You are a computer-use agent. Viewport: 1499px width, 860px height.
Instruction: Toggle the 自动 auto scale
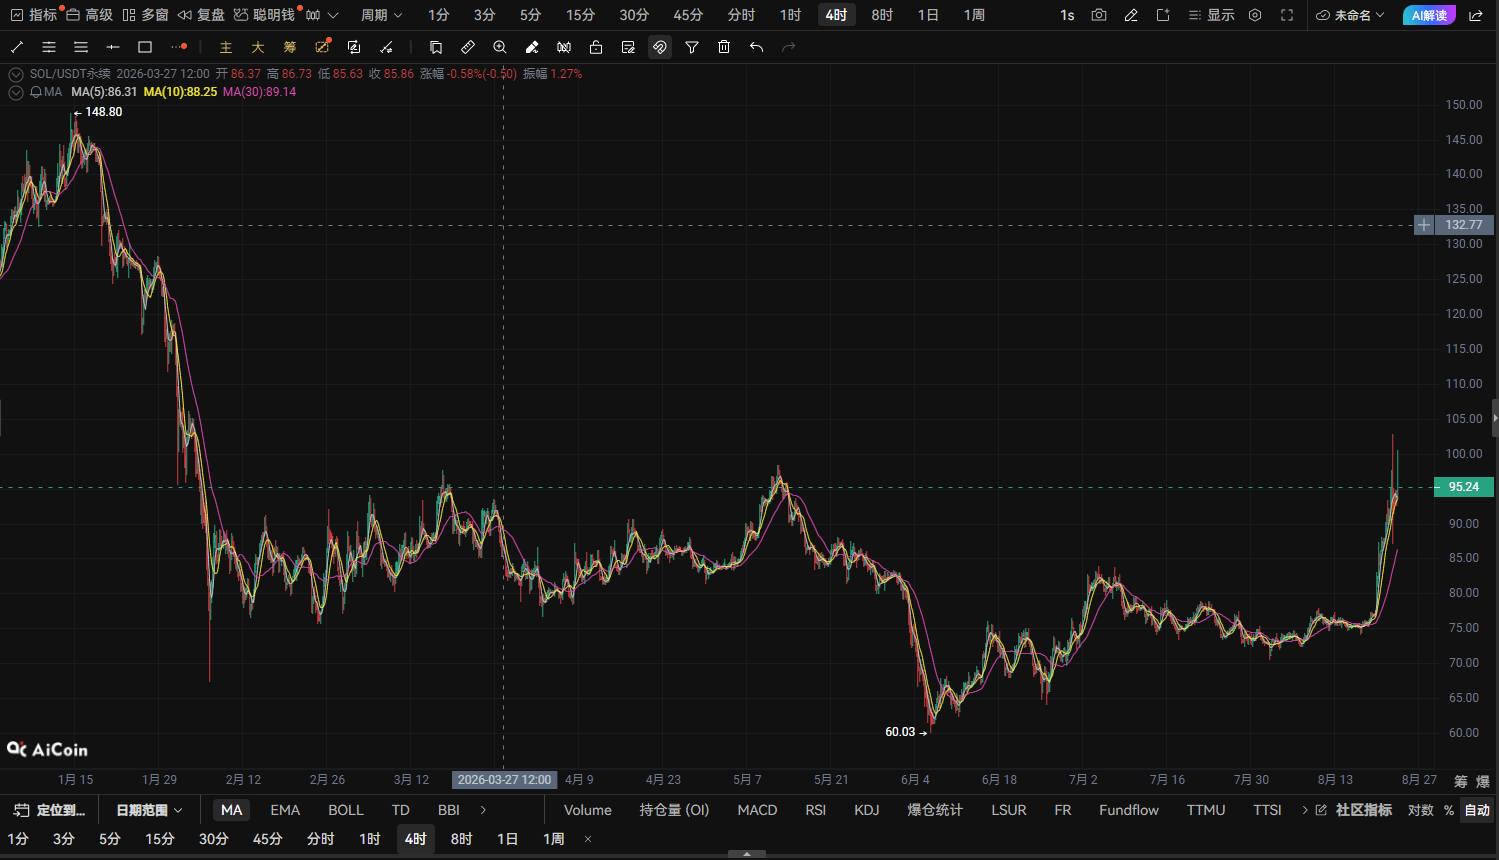point(1477,810)
